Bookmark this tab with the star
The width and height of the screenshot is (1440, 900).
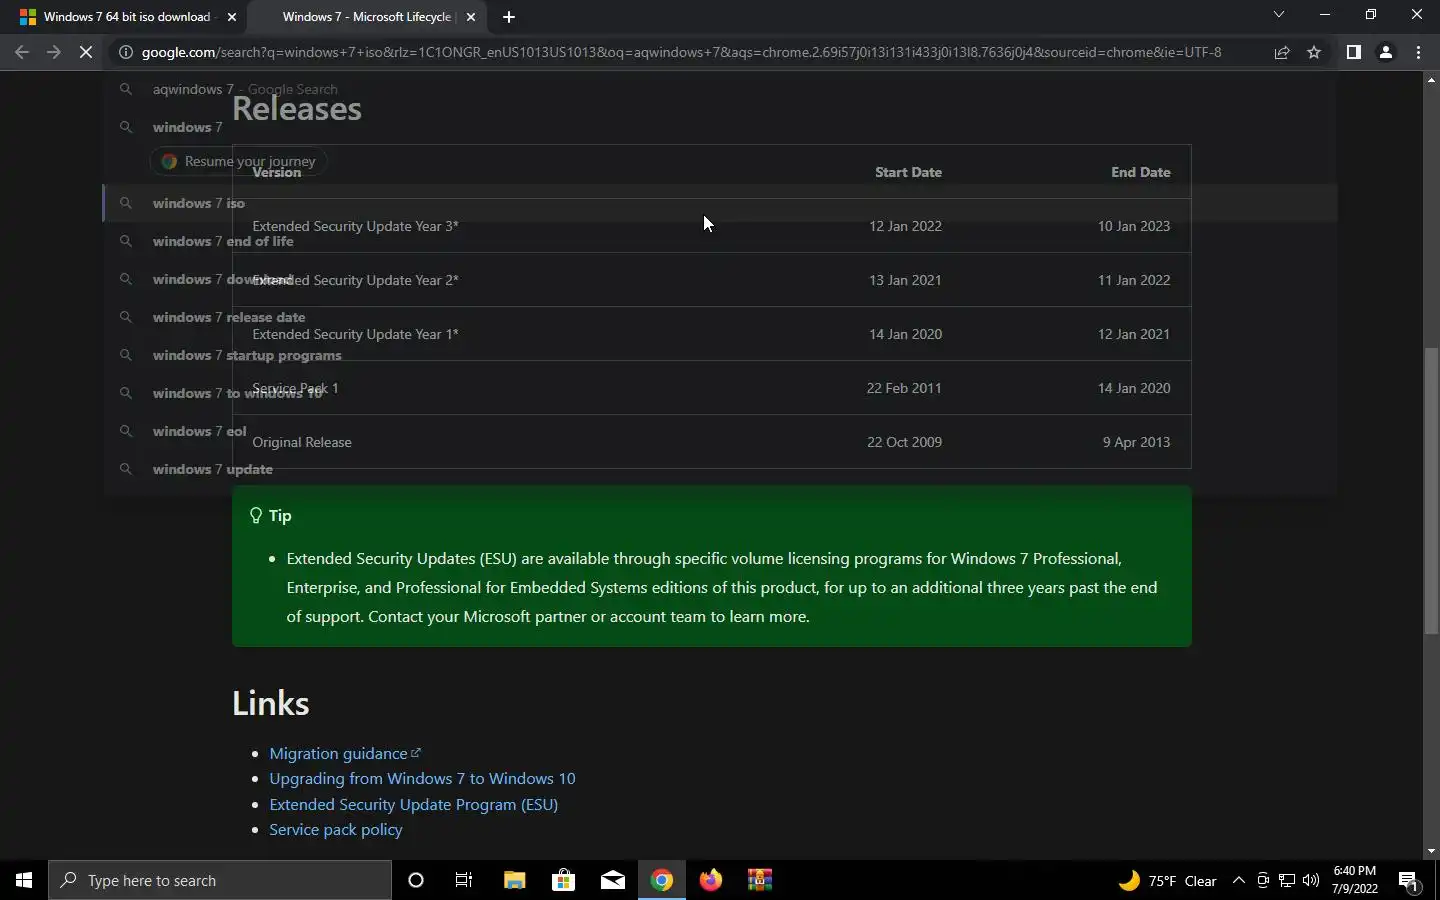click(1314, 52)
